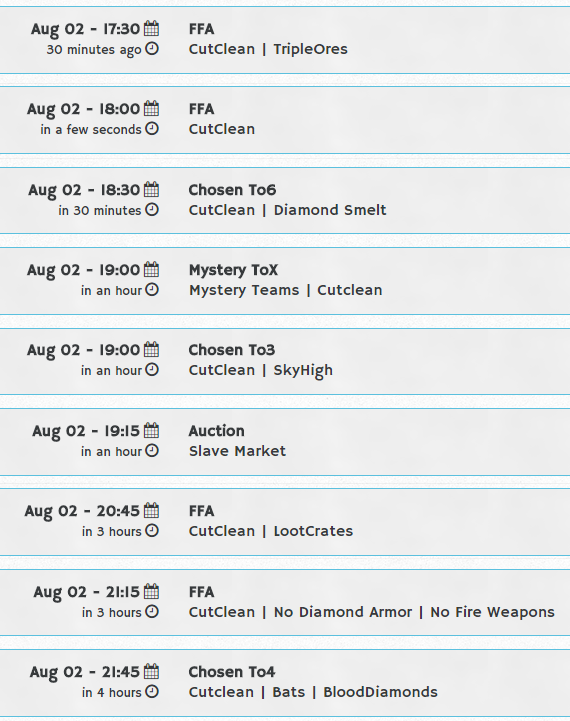Click 'CutClean | LootCrates' scenario text

pyautogui.click(x=271, y=531)
